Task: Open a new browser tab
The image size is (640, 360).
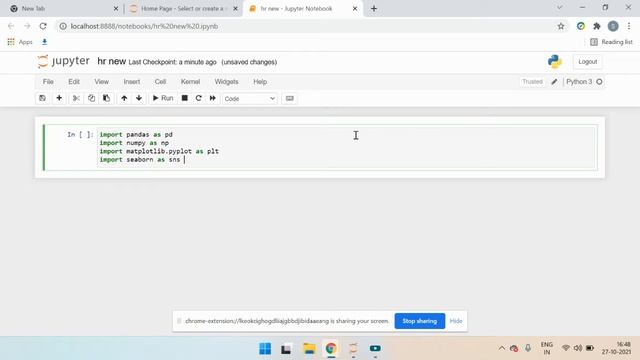Action: [x=374, y=9]
